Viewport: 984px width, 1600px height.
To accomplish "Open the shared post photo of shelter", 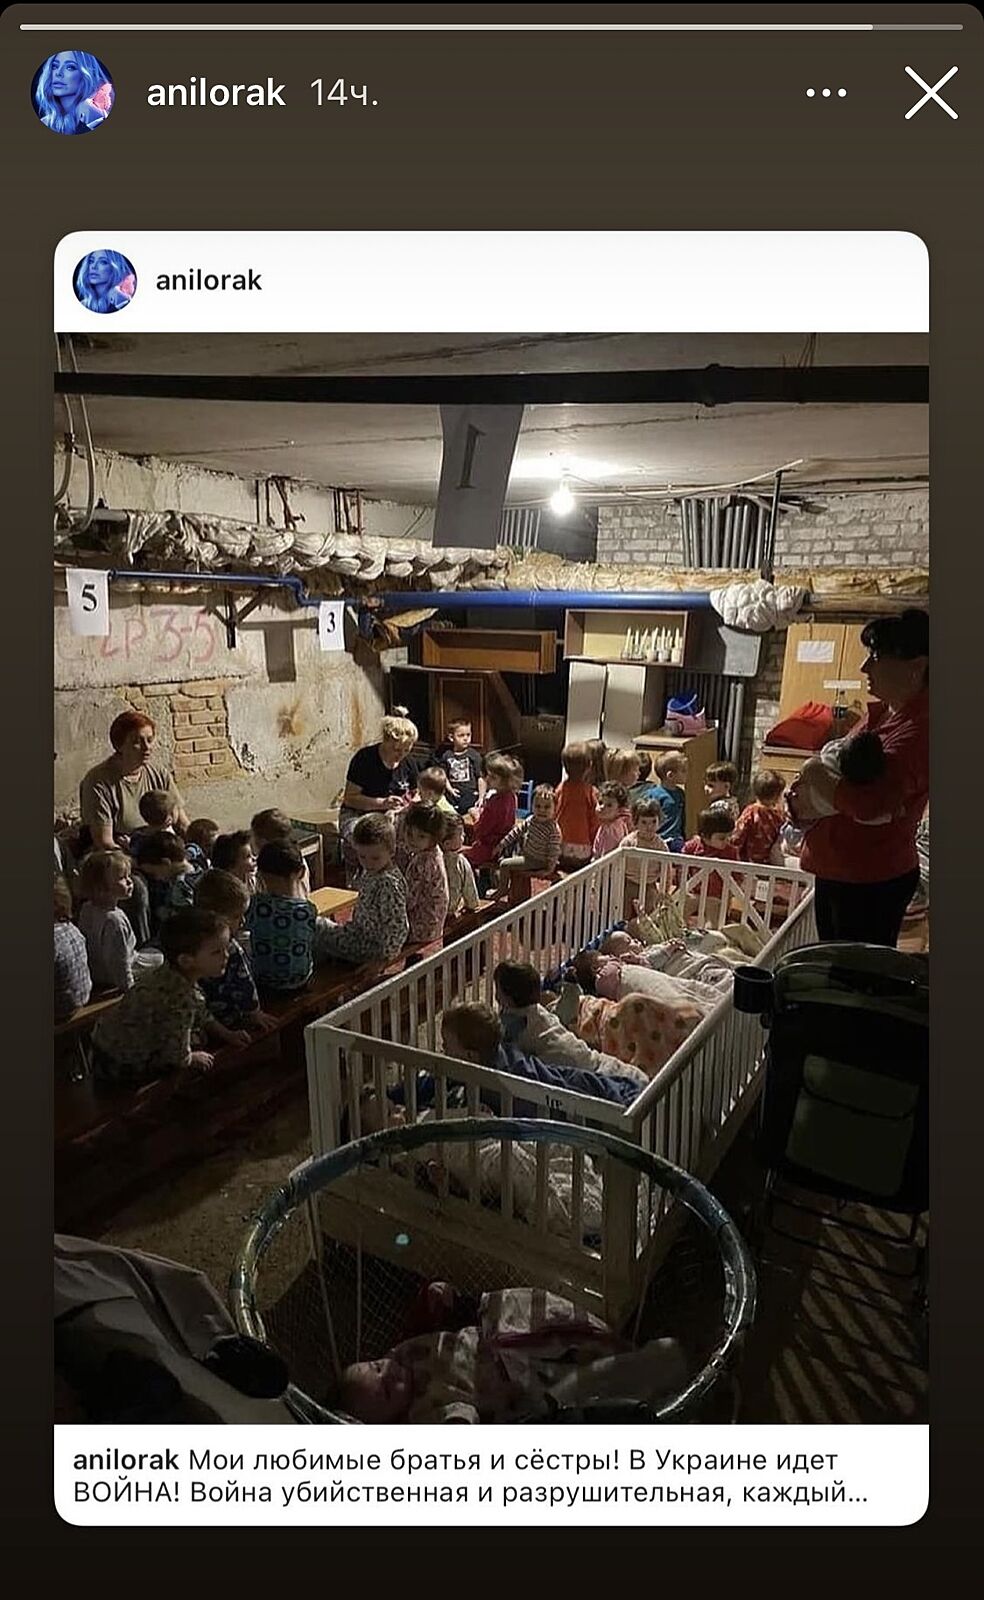I will point(491,878).
